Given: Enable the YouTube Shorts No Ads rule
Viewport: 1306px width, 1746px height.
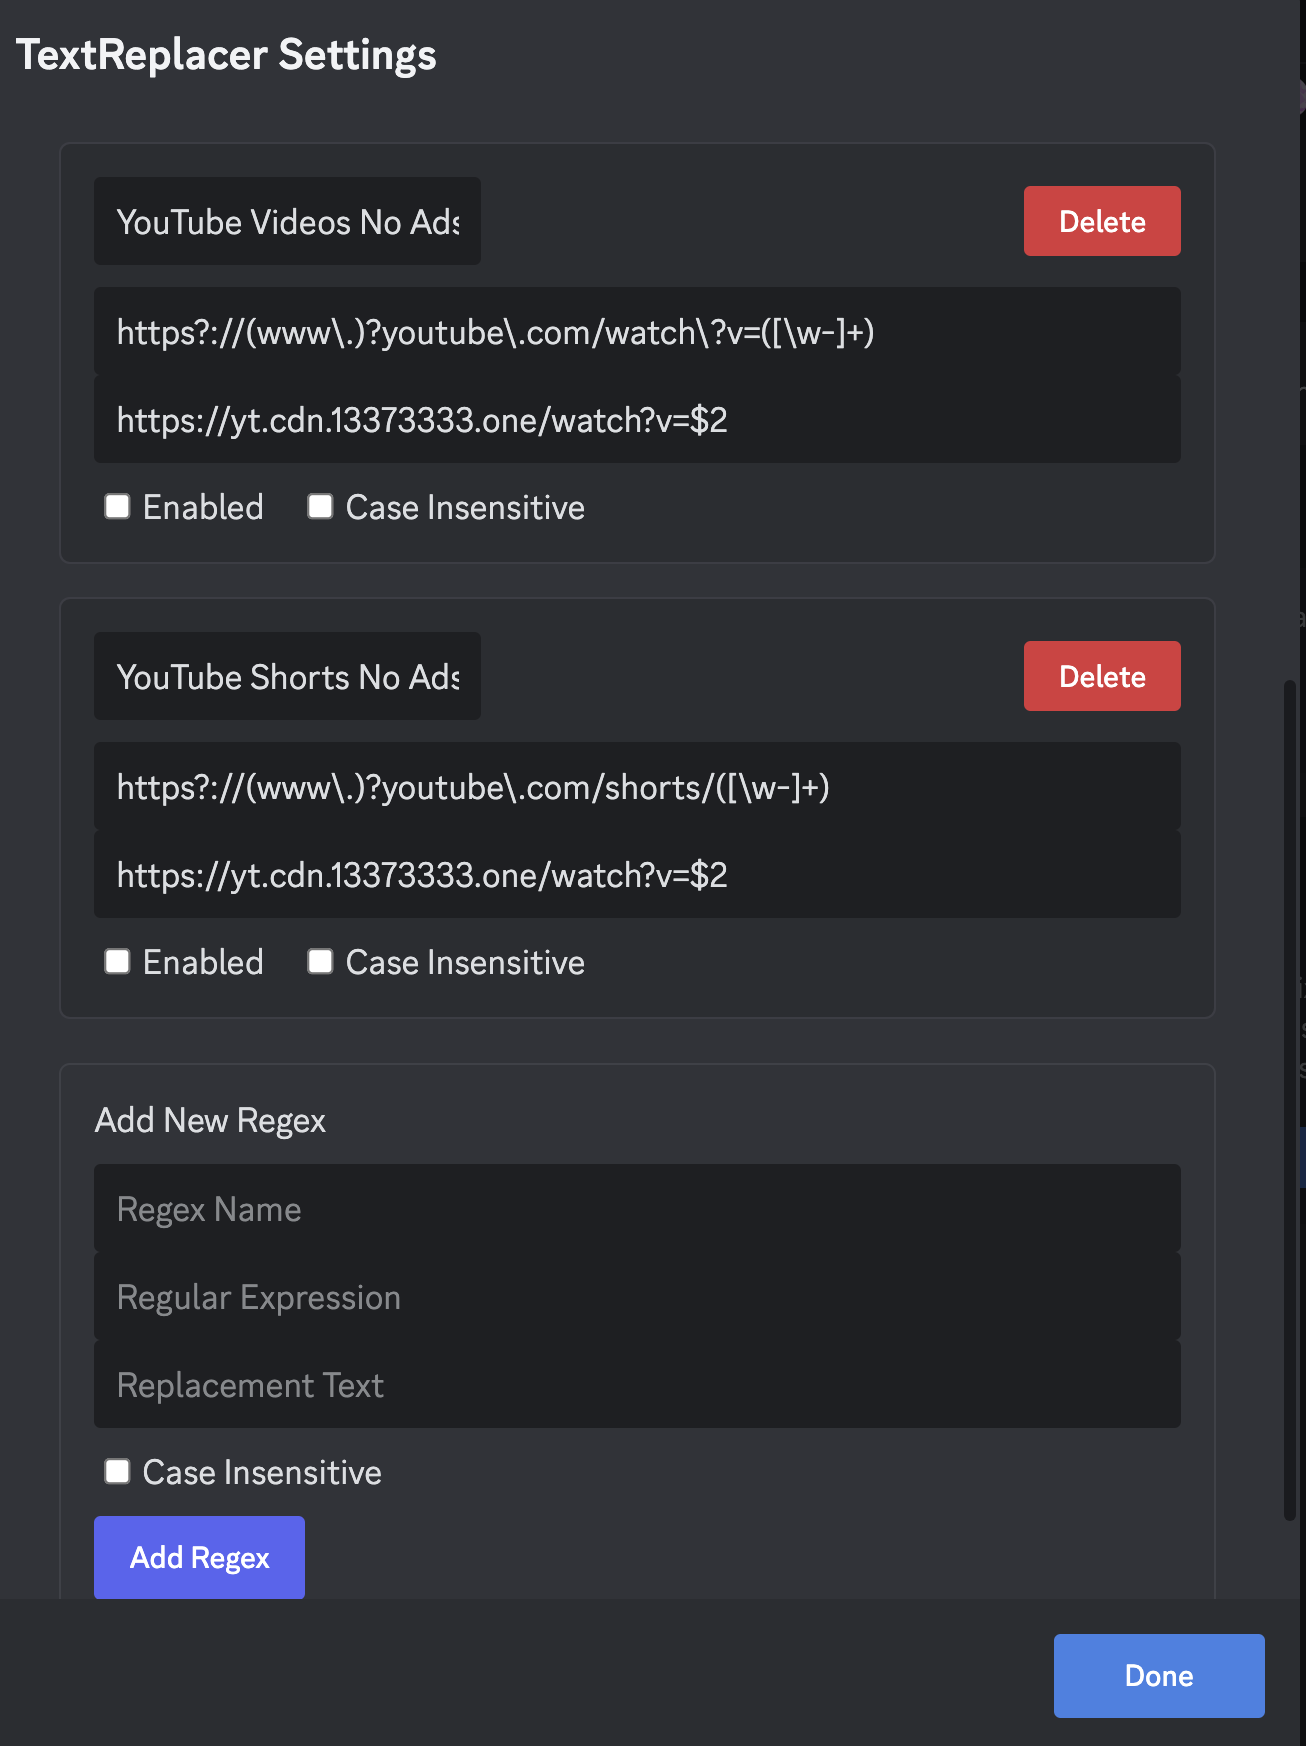Looking at the screenshot, I should [x=118, y=962].
